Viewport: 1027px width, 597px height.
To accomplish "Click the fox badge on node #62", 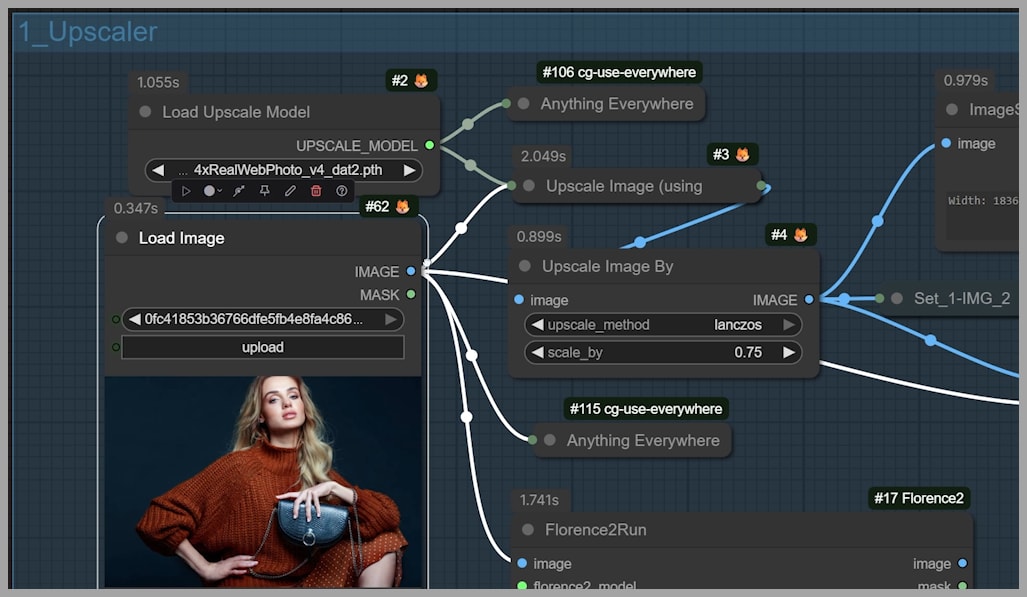I will [x=402, y=207].
